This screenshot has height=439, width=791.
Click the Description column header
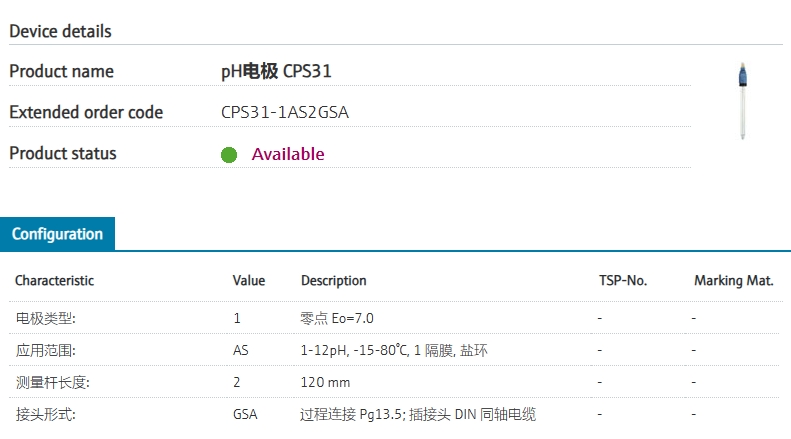(x=334, y=281)
